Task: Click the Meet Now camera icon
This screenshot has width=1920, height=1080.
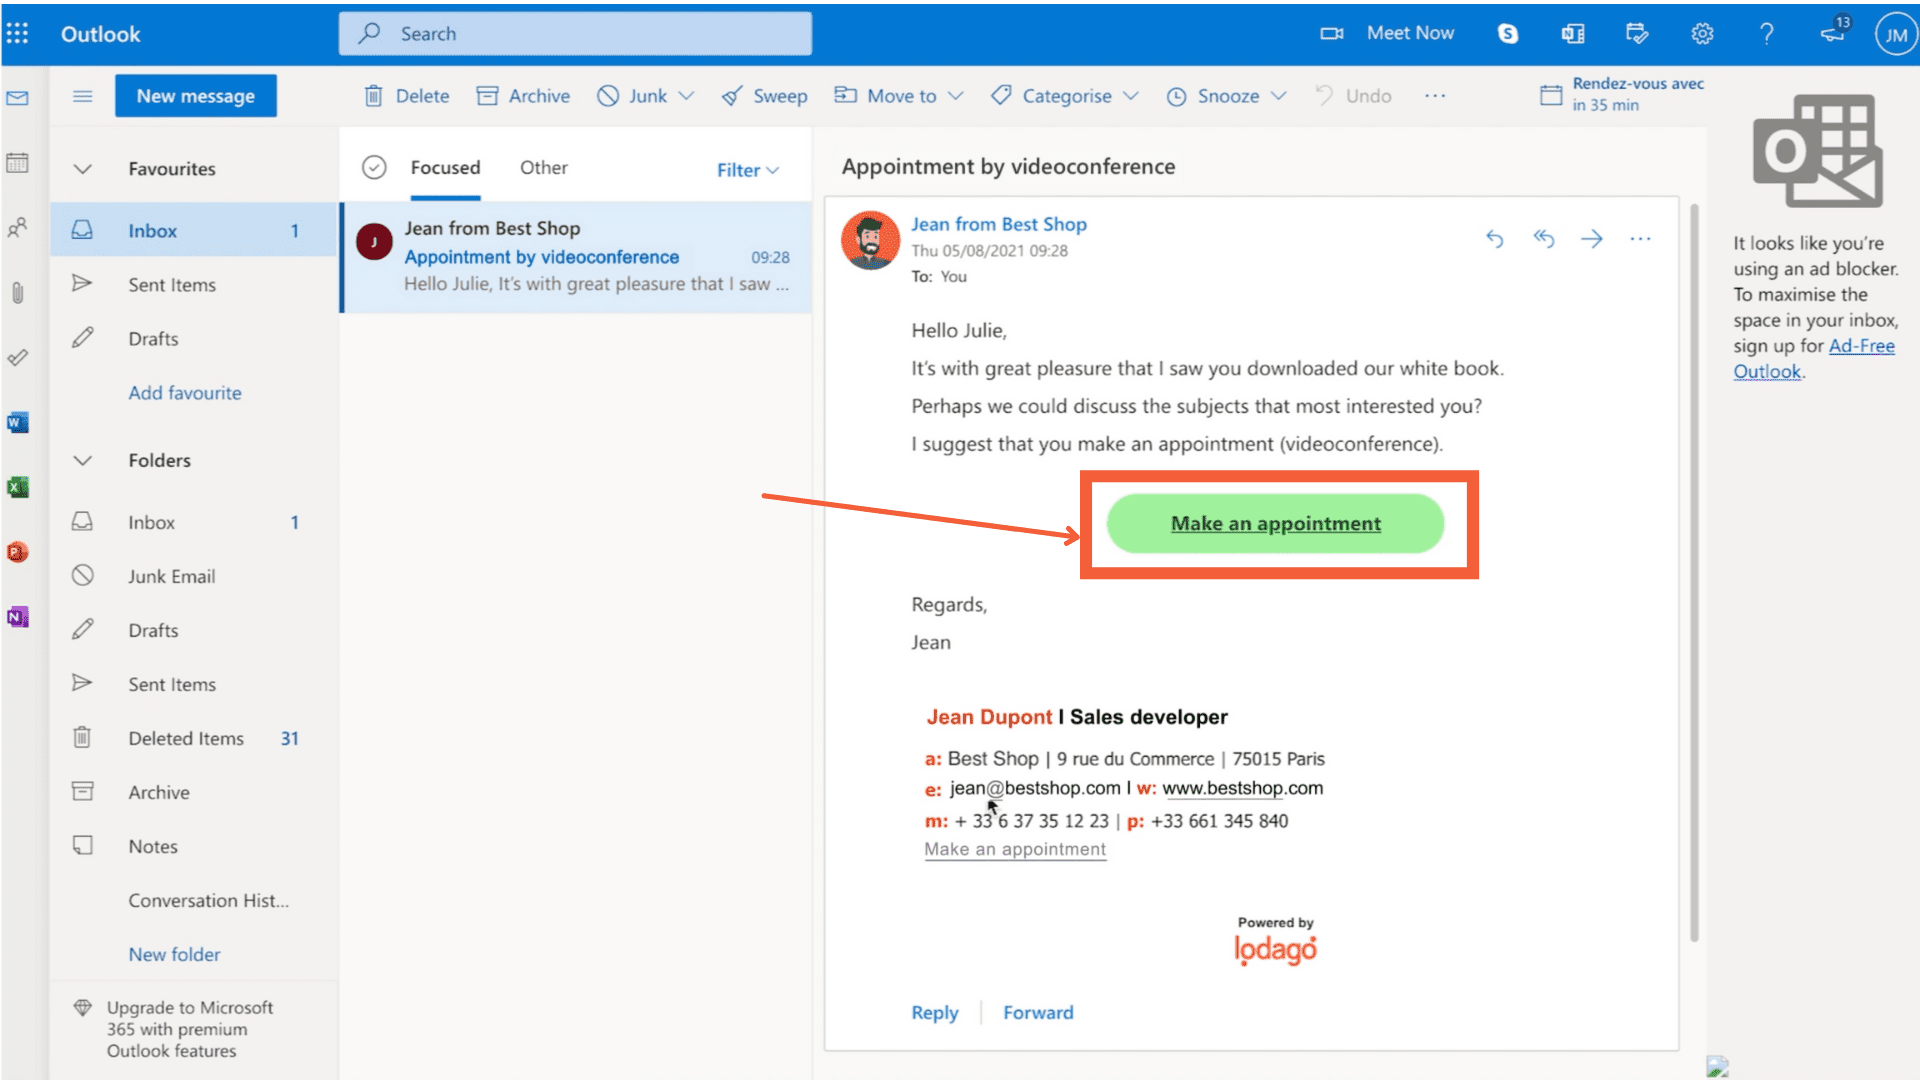Action: pos(1331,33)
